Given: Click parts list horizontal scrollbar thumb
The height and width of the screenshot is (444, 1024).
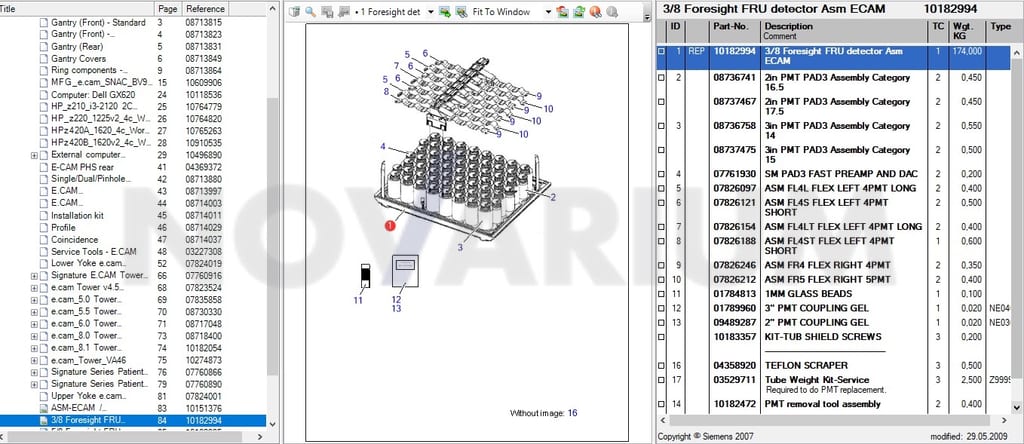Looking at the screenshot, I should point(829,420).
